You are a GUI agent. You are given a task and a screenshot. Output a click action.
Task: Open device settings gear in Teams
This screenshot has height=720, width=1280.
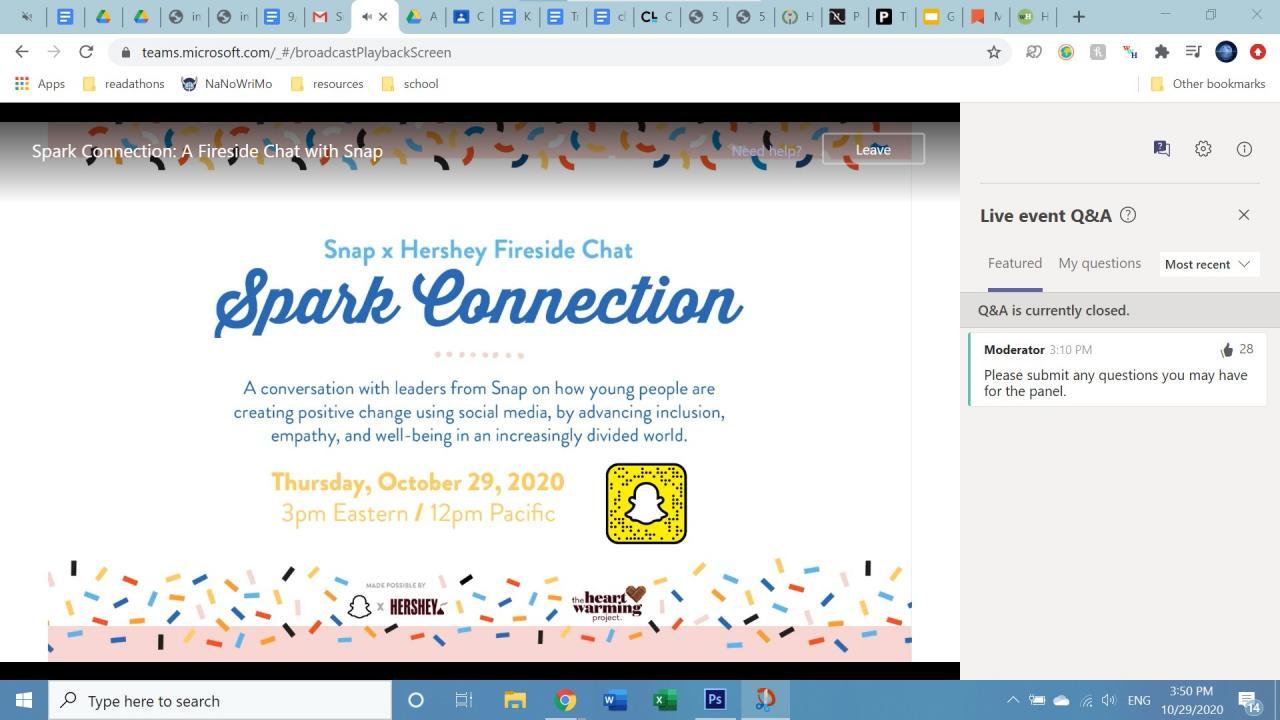(1203, 149)
